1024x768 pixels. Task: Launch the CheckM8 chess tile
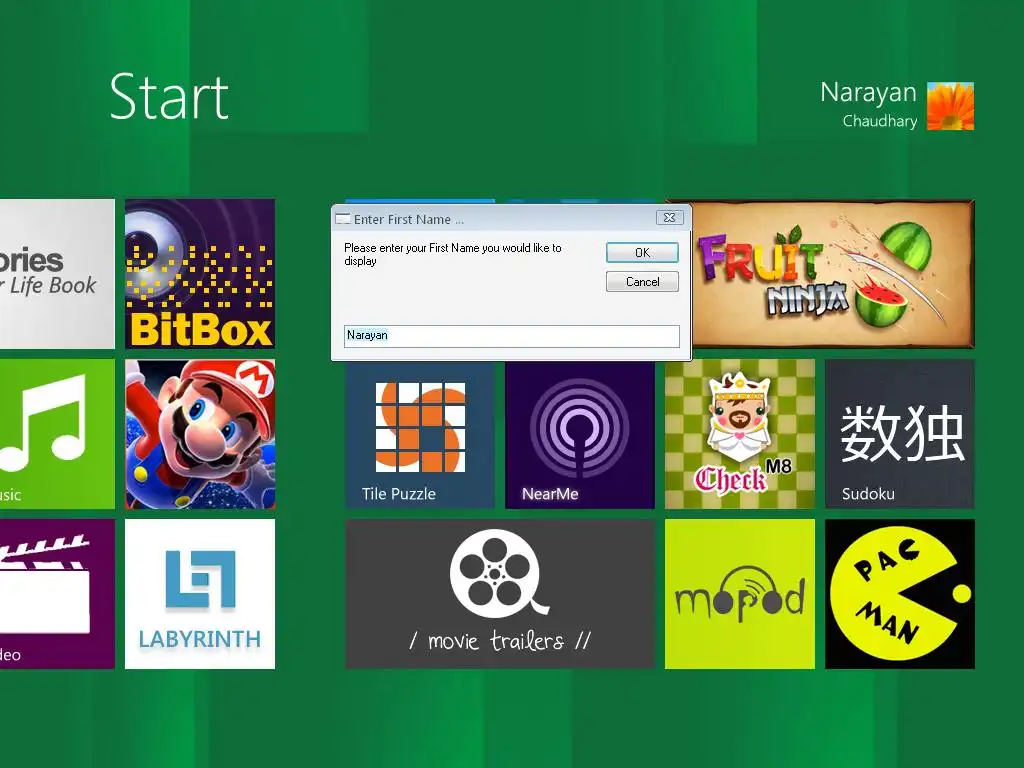[740, 434]
